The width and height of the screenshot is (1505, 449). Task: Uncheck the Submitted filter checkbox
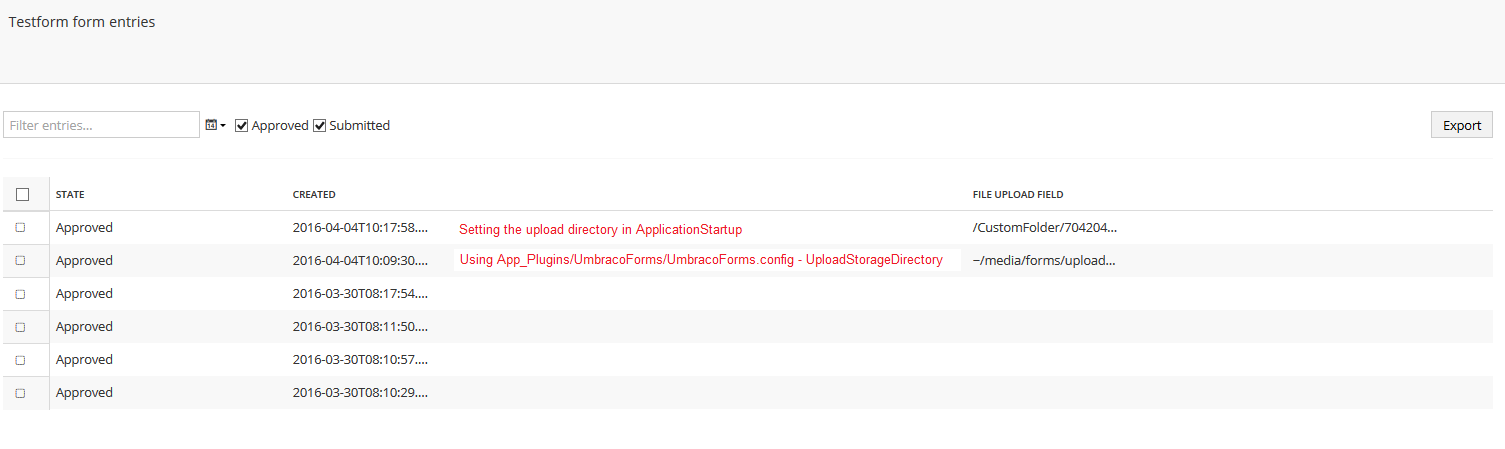[x=320, y=125]
